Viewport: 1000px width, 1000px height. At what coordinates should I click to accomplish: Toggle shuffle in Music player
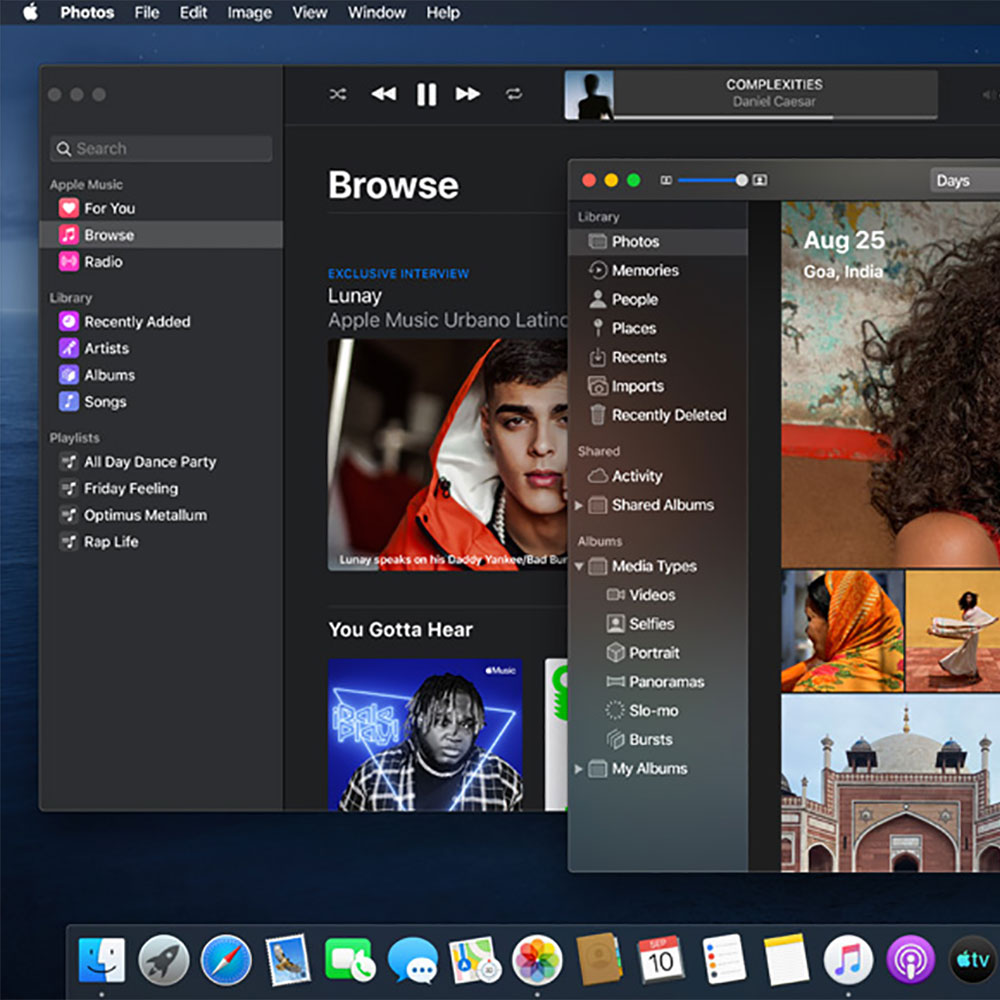[x=338, y=94]
